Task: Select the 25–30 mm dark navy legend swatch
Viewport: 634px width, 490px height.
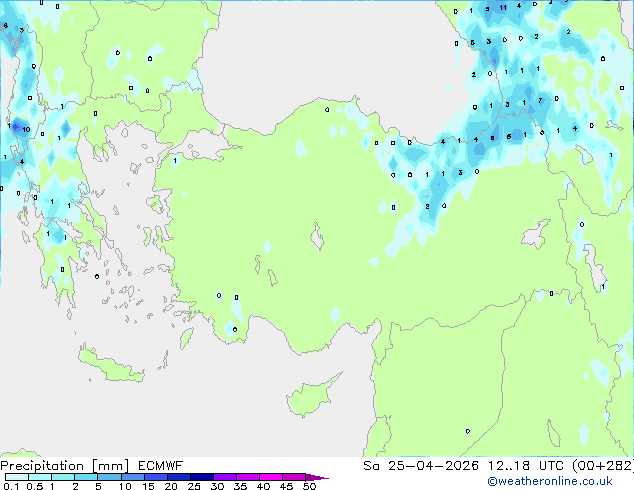Action: point(201,477)
